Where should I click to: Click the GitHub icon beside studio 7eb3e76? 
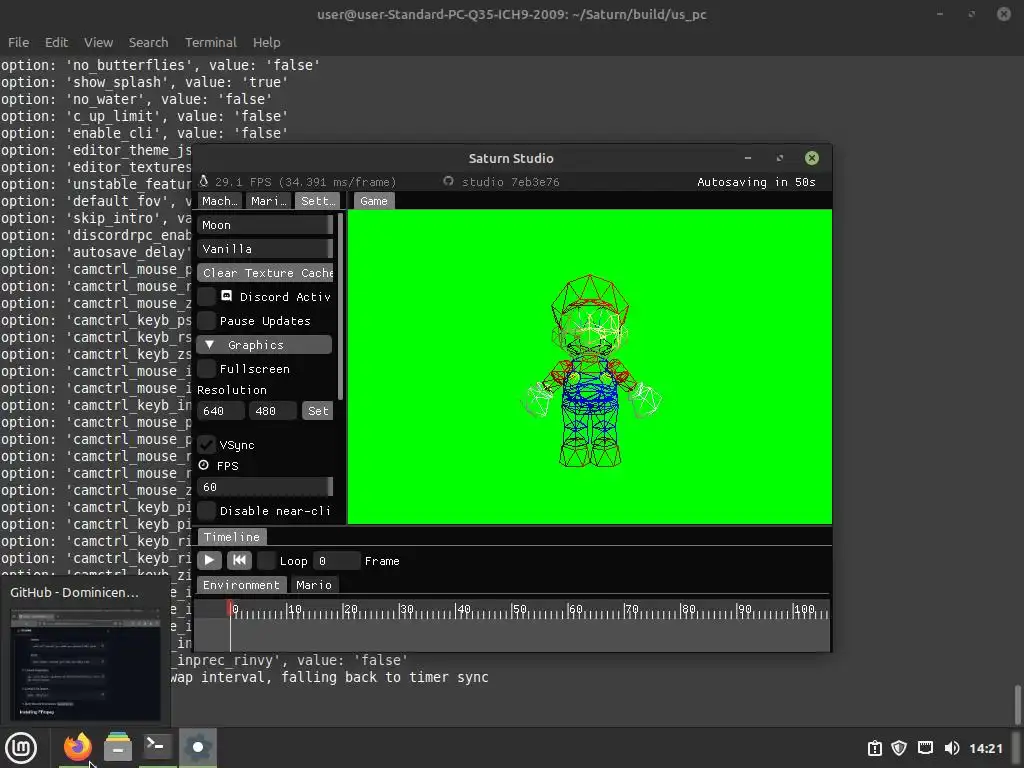448,182
